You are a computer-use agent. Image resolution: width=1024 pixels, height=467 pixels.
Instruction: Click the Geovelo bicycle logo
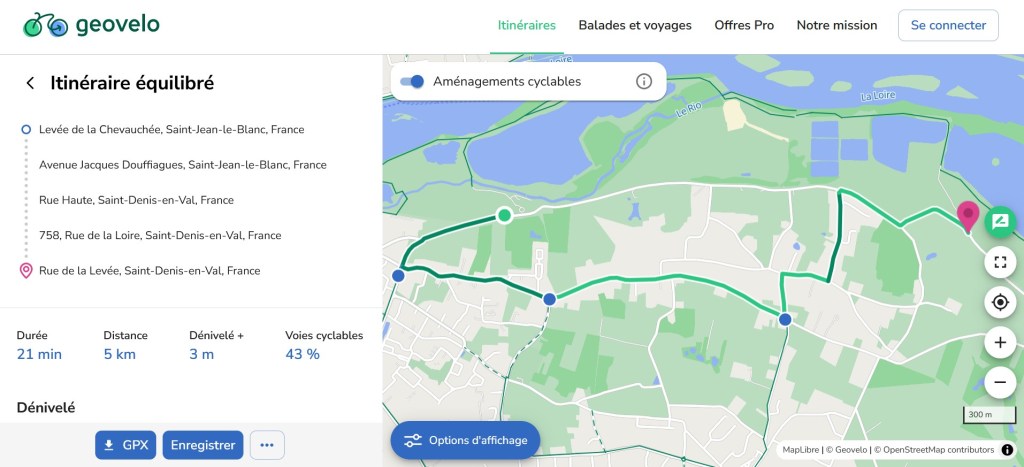pos(45,25)
